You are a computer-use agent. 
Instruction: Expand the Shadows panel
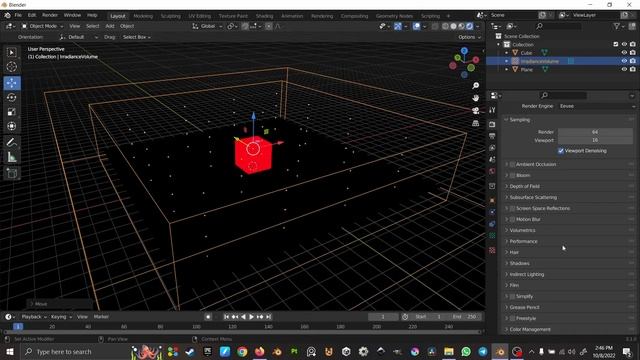pyautogui.click(x=519, y=263)
